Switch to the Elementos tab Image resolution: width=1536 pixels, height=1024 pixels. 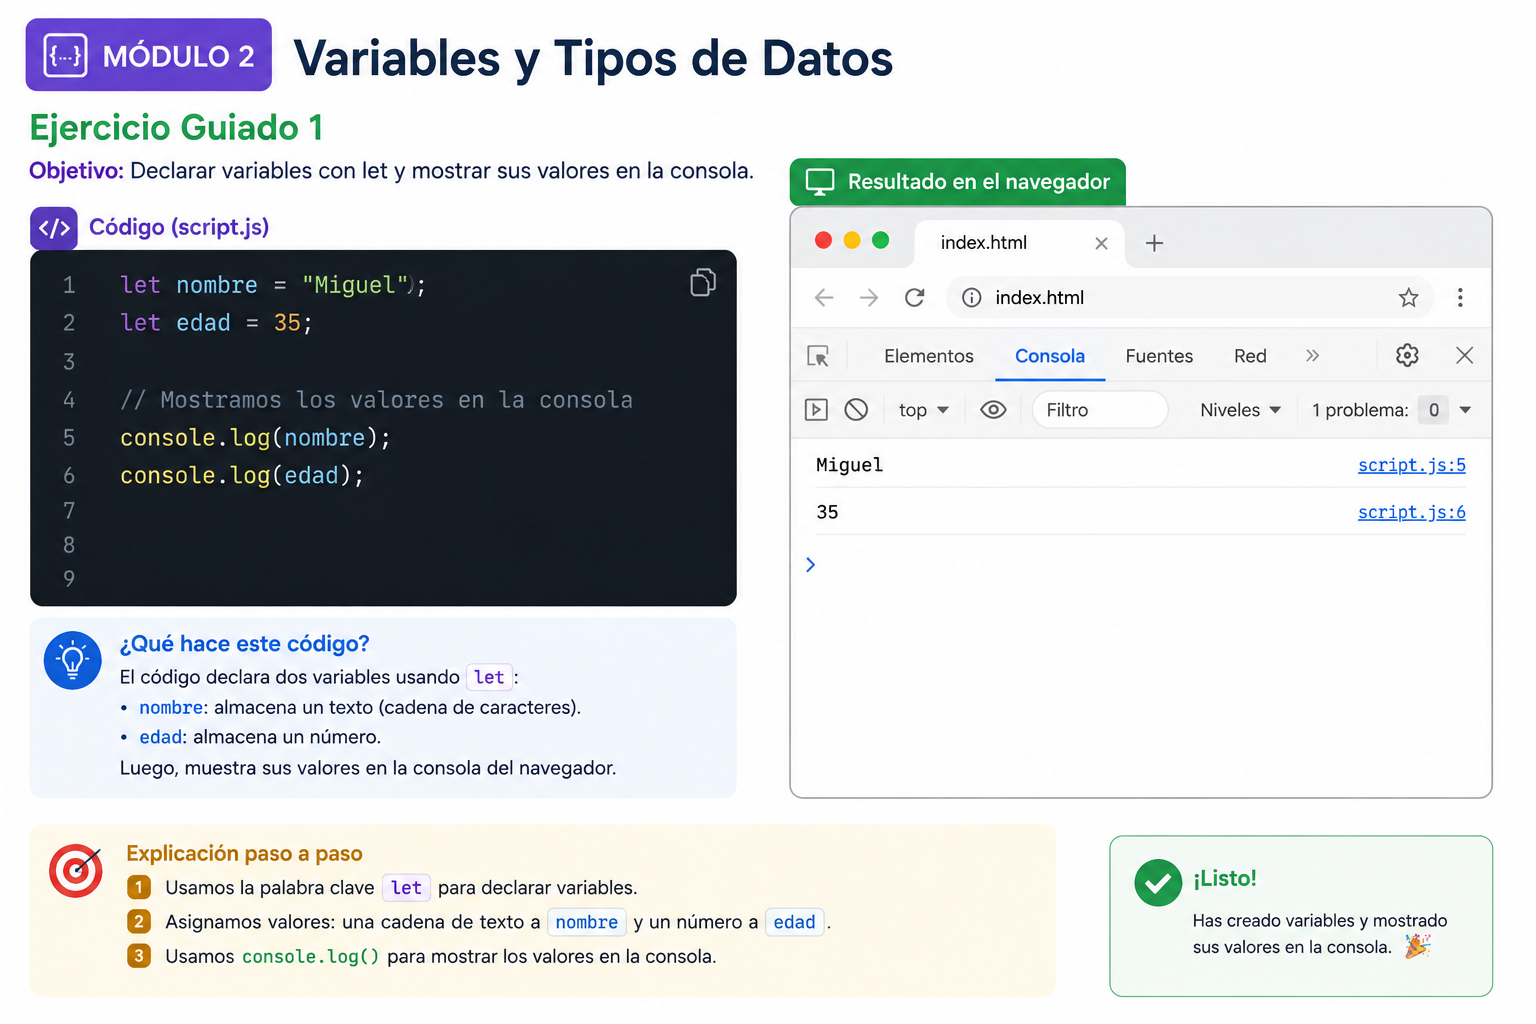coord(928,356)
